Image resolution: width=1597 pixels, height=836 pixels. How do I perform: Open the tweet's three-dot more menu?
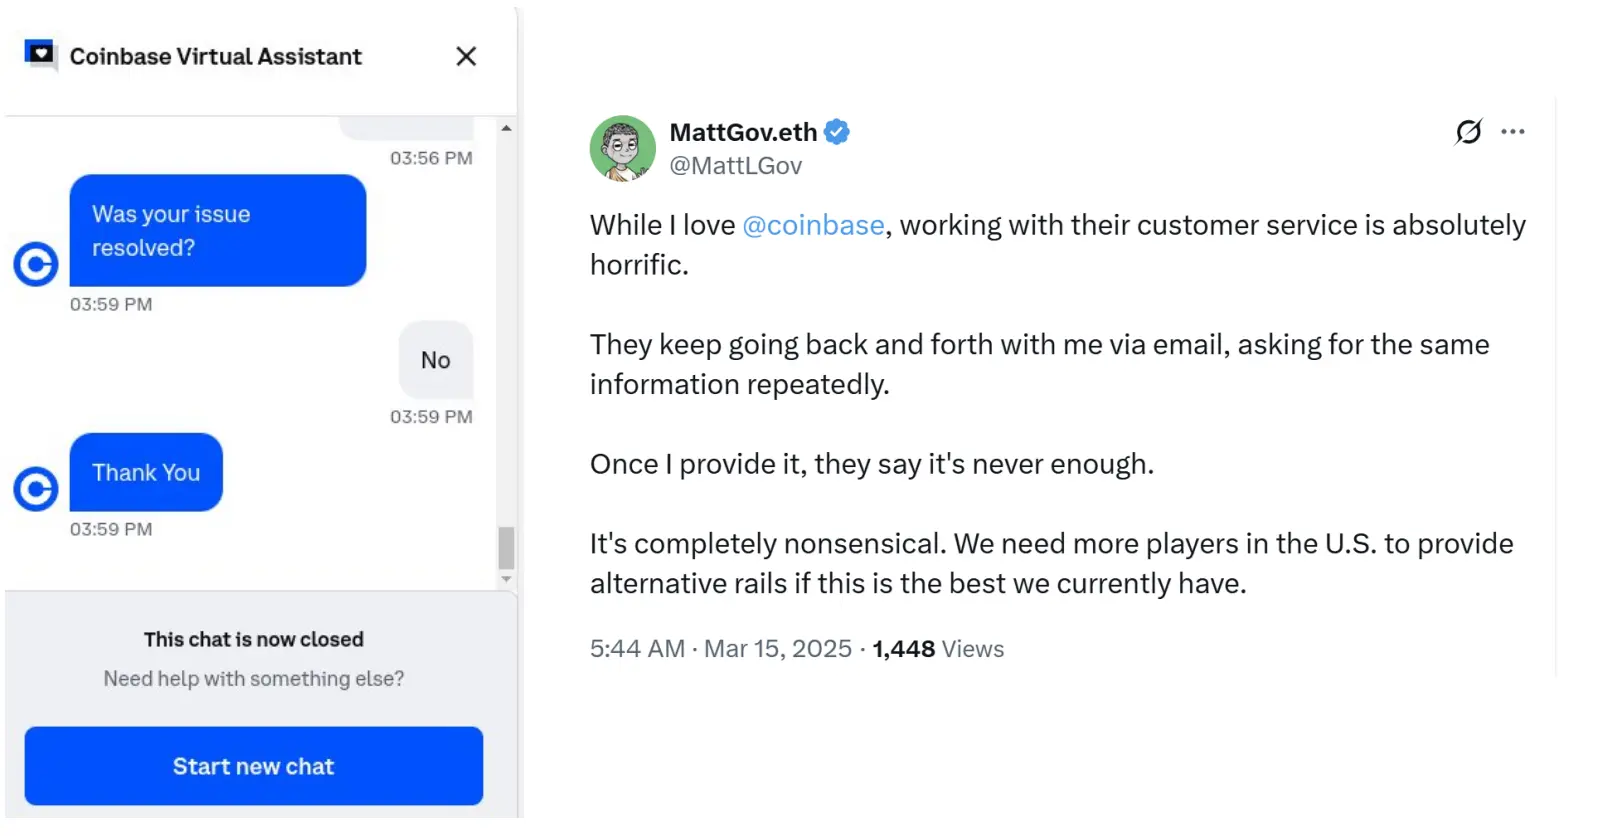click(1513, 132)
